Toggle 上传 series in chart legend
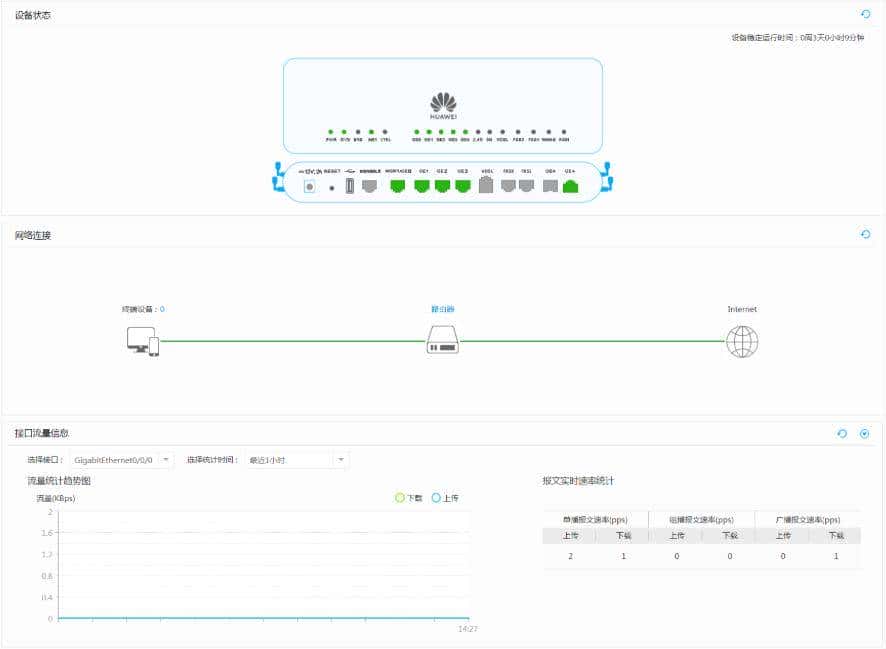Viewport: 886px width, 649px height. [x=445, y=497]
